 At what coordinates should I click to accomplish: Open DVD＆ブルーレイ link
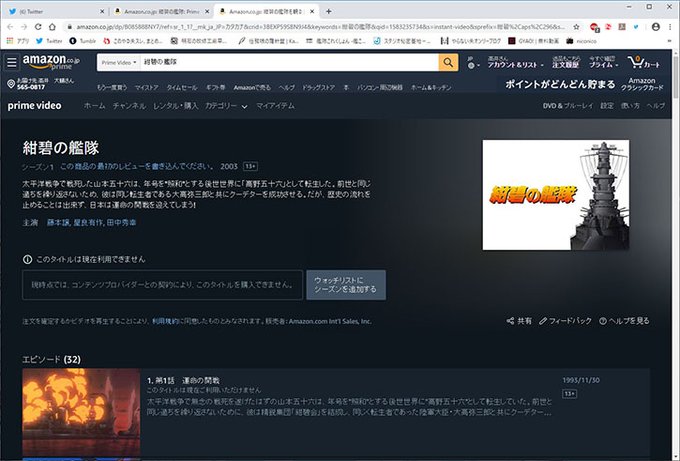[568, 106]
